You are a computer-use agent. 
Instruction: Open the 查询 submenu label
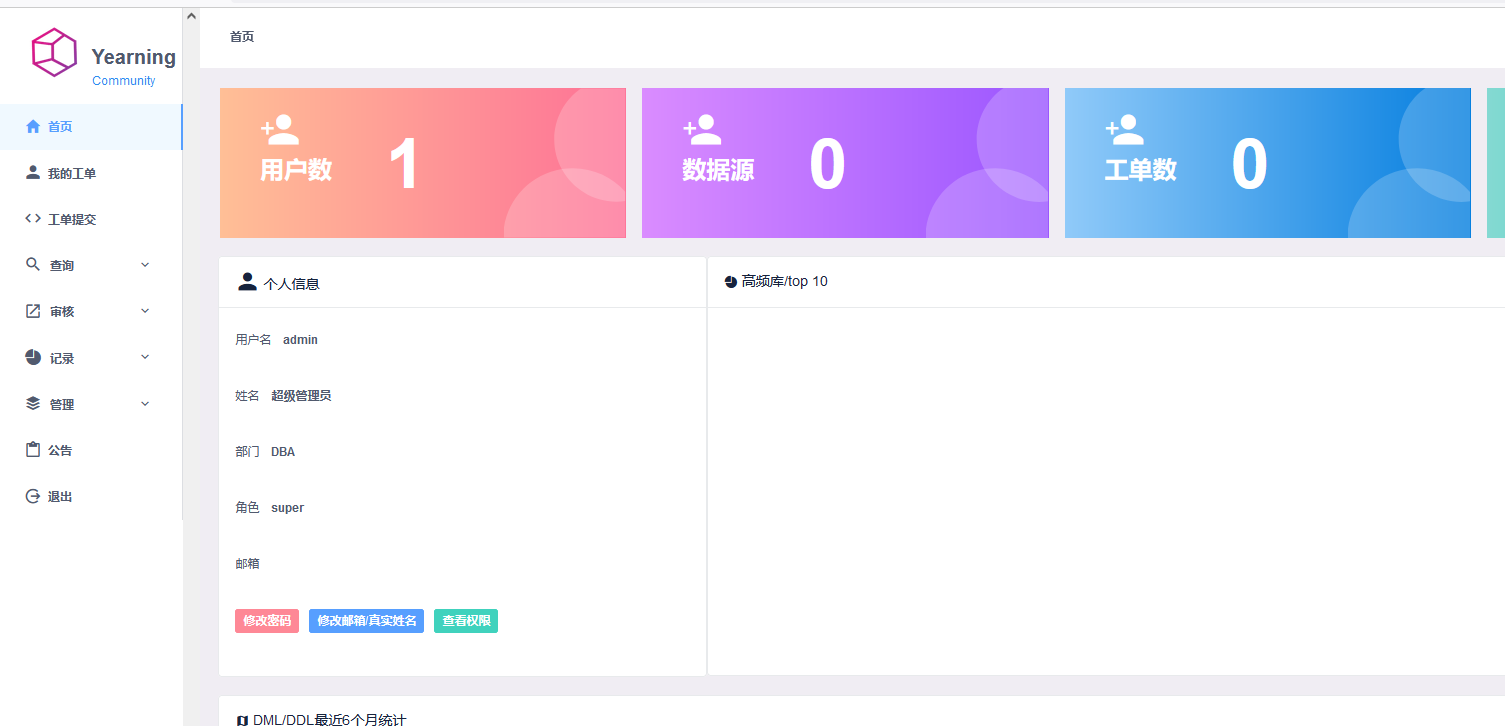[62, 266]
